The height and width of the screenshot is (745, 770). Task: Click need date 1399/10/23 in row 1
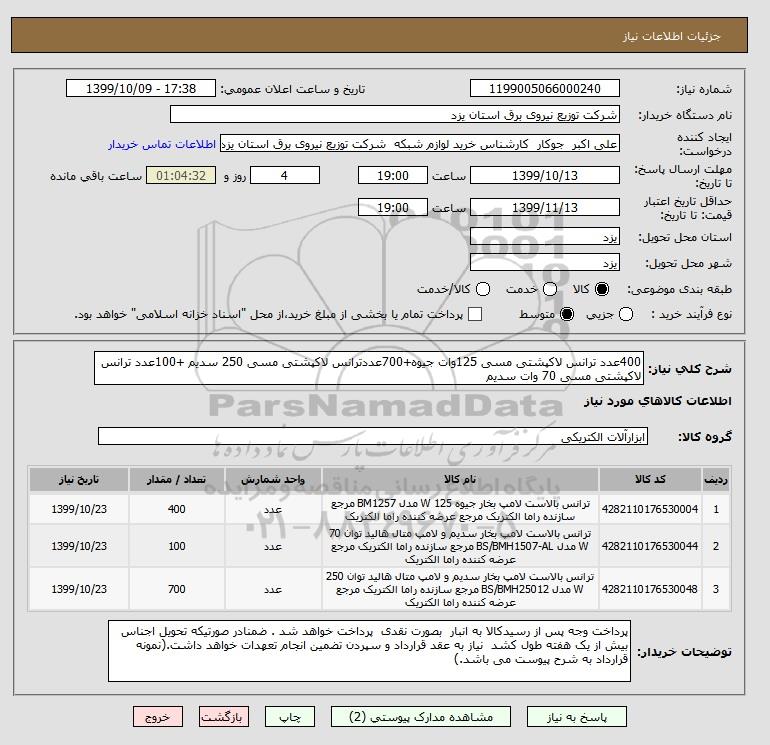tap(79, 509)
